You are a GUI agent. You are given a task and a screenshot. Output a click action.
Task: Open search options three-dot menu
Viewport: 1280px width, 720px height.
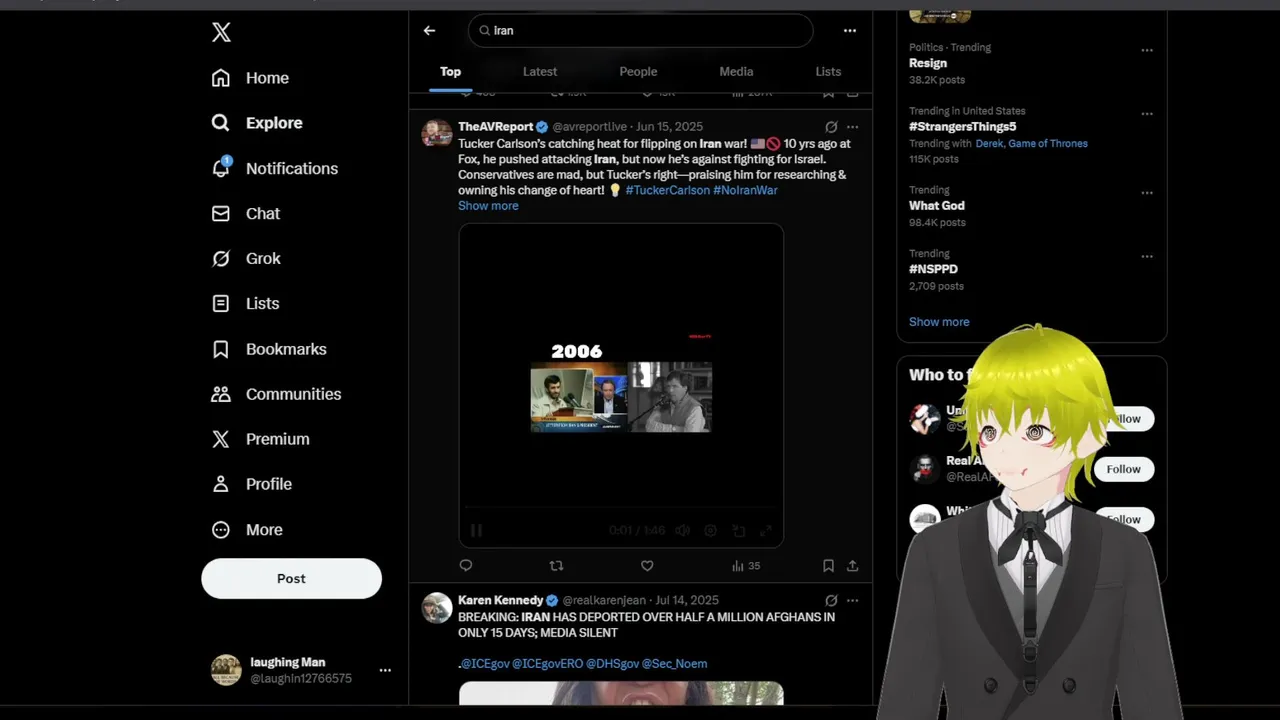(849, 31)
